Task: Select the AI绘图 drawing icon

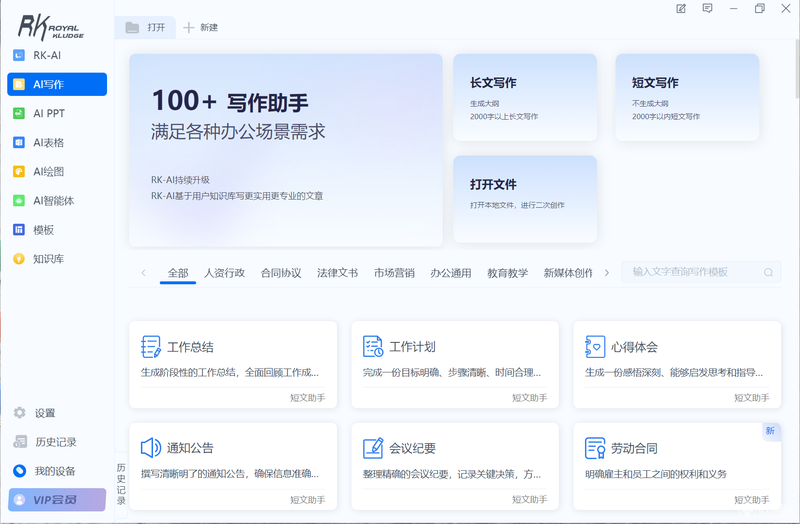Action: tap(19, 171)
